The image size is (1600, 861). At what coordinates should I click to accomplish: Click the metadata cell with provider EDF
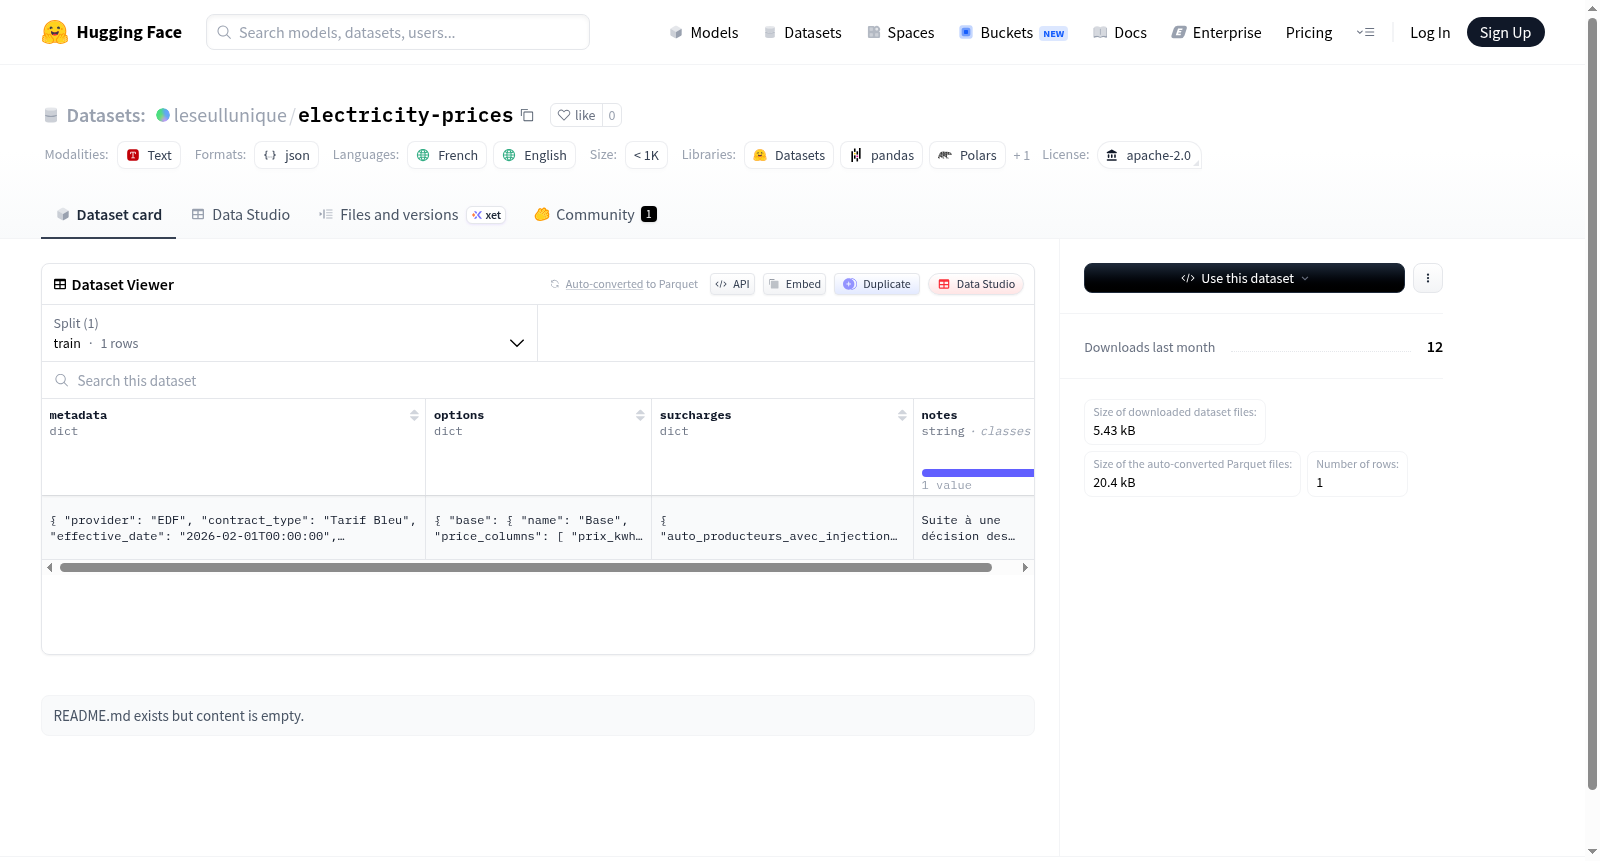click(233, 528)
